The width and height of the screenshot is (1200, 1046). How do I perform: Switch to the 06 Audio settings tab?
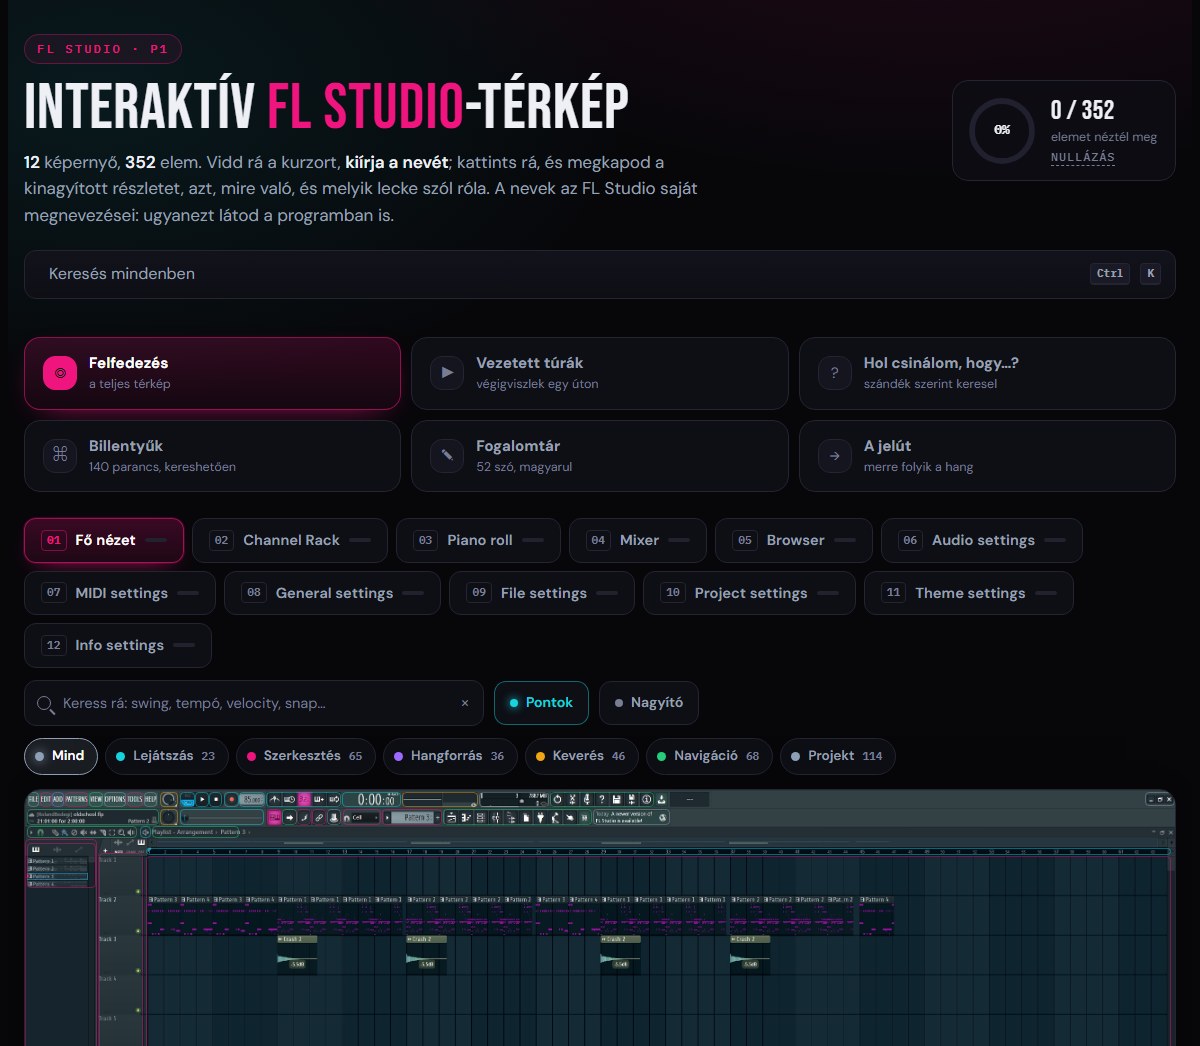981,540
